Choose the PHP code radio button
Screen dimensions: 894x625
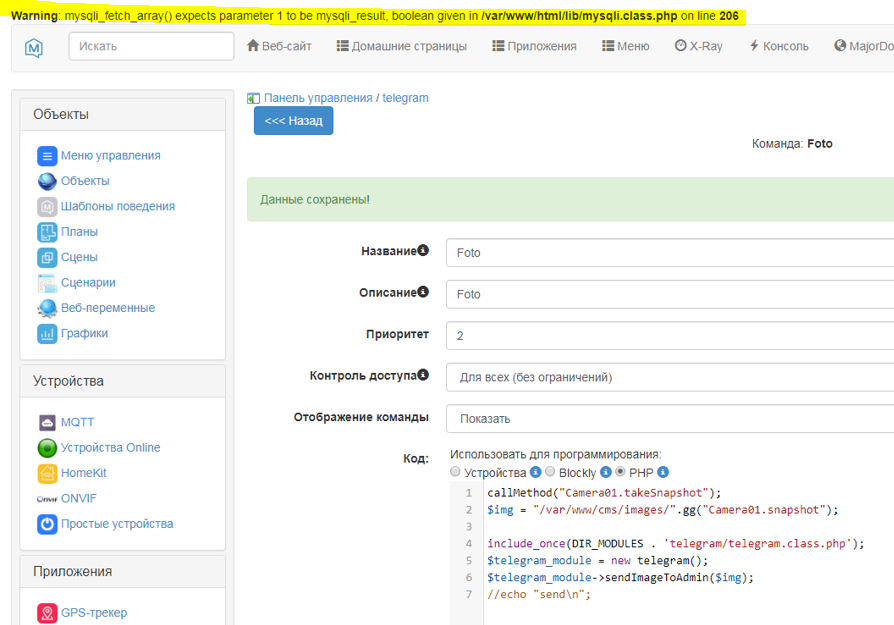[620, 472]
